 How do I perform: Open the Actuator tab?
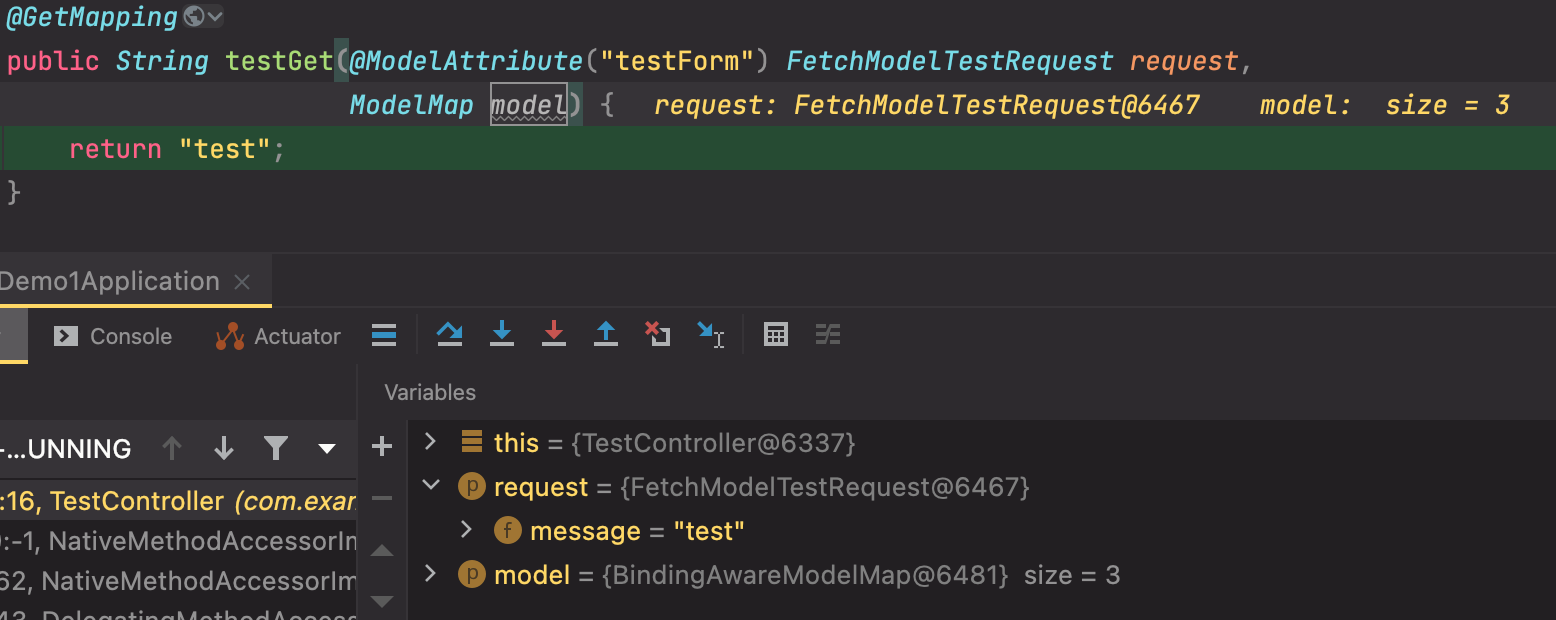tap(279, 336)
